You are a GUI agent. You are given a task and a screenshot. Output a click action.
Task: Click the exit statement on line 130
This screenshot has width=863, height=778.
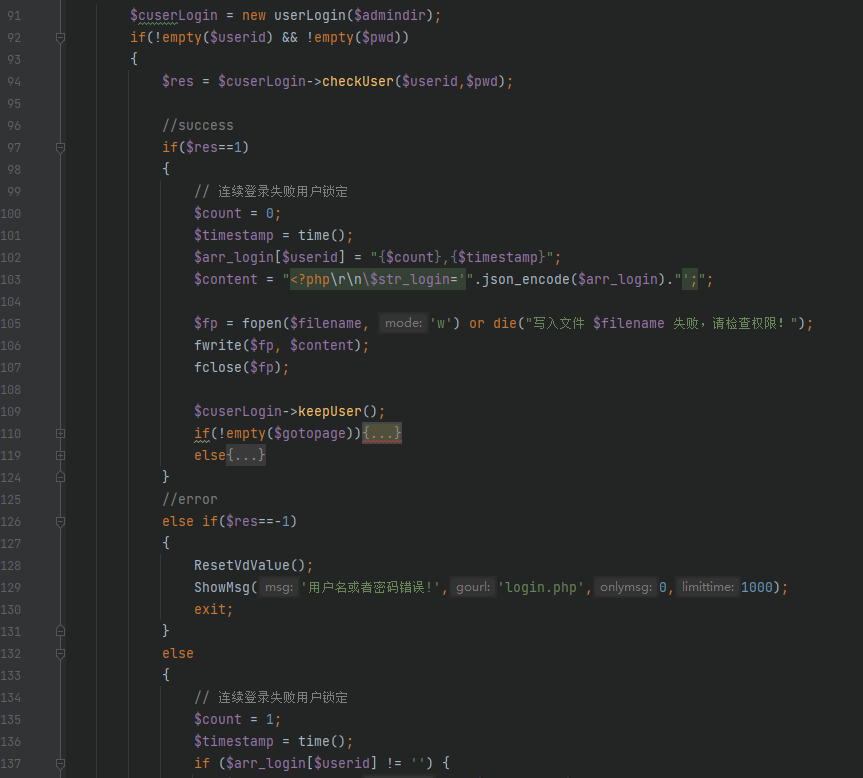[210, 609]
